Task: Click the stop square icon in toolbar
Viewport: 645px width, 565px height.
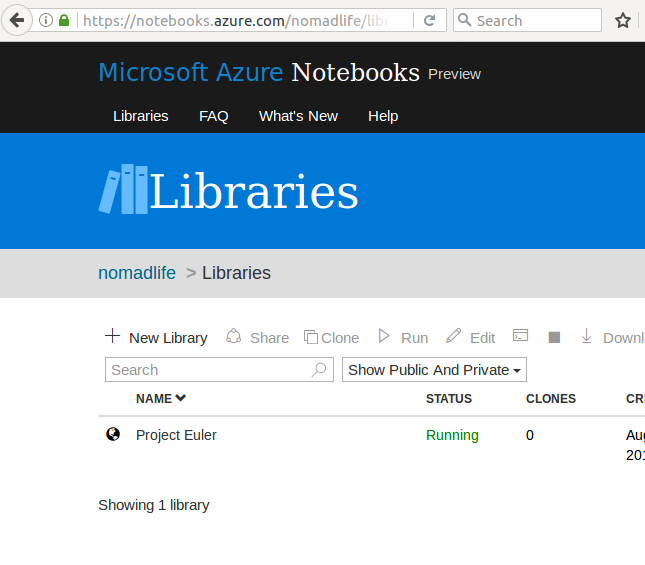Action: pyautogui.click(x=554, y=337)
